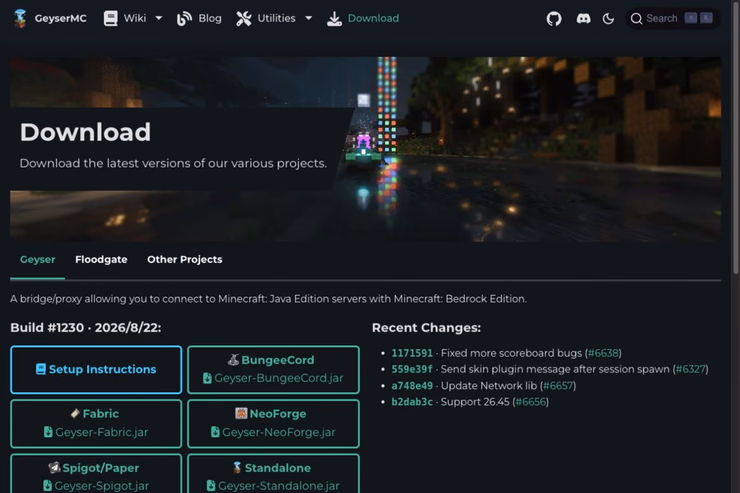The image size is (740, 493).
Task: Open the GitHub icon link
Action: point(554,18)
